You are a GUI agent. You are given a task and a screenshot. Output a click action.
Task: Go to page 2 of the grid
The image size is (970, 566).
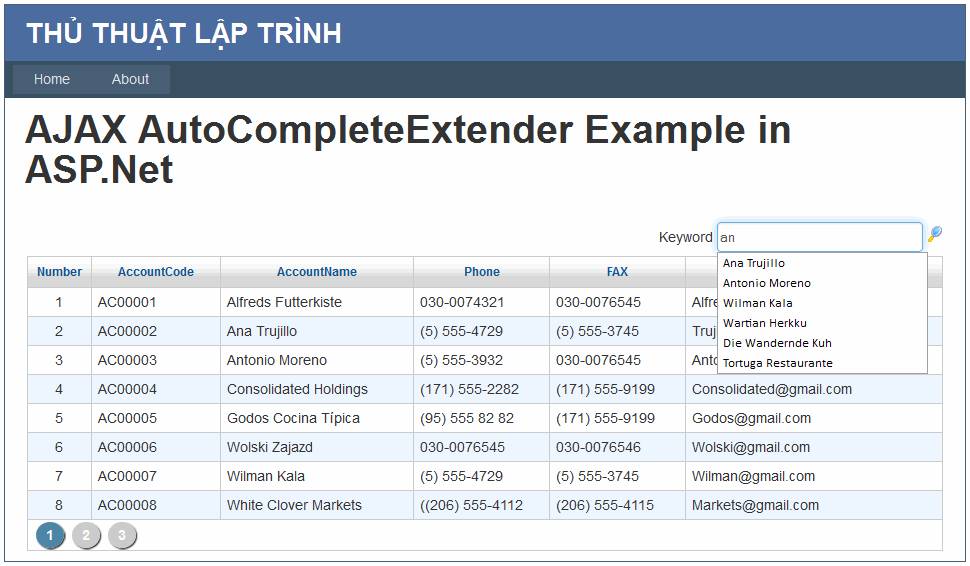tap(86, 535)
